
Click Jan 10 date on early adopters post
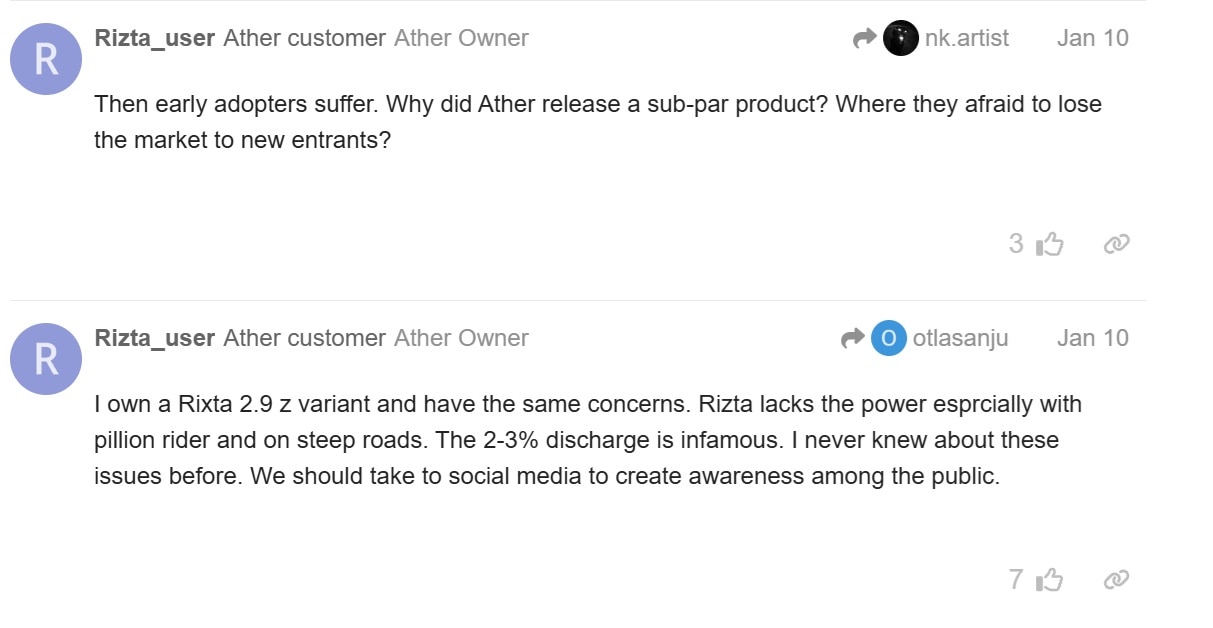1092,39
